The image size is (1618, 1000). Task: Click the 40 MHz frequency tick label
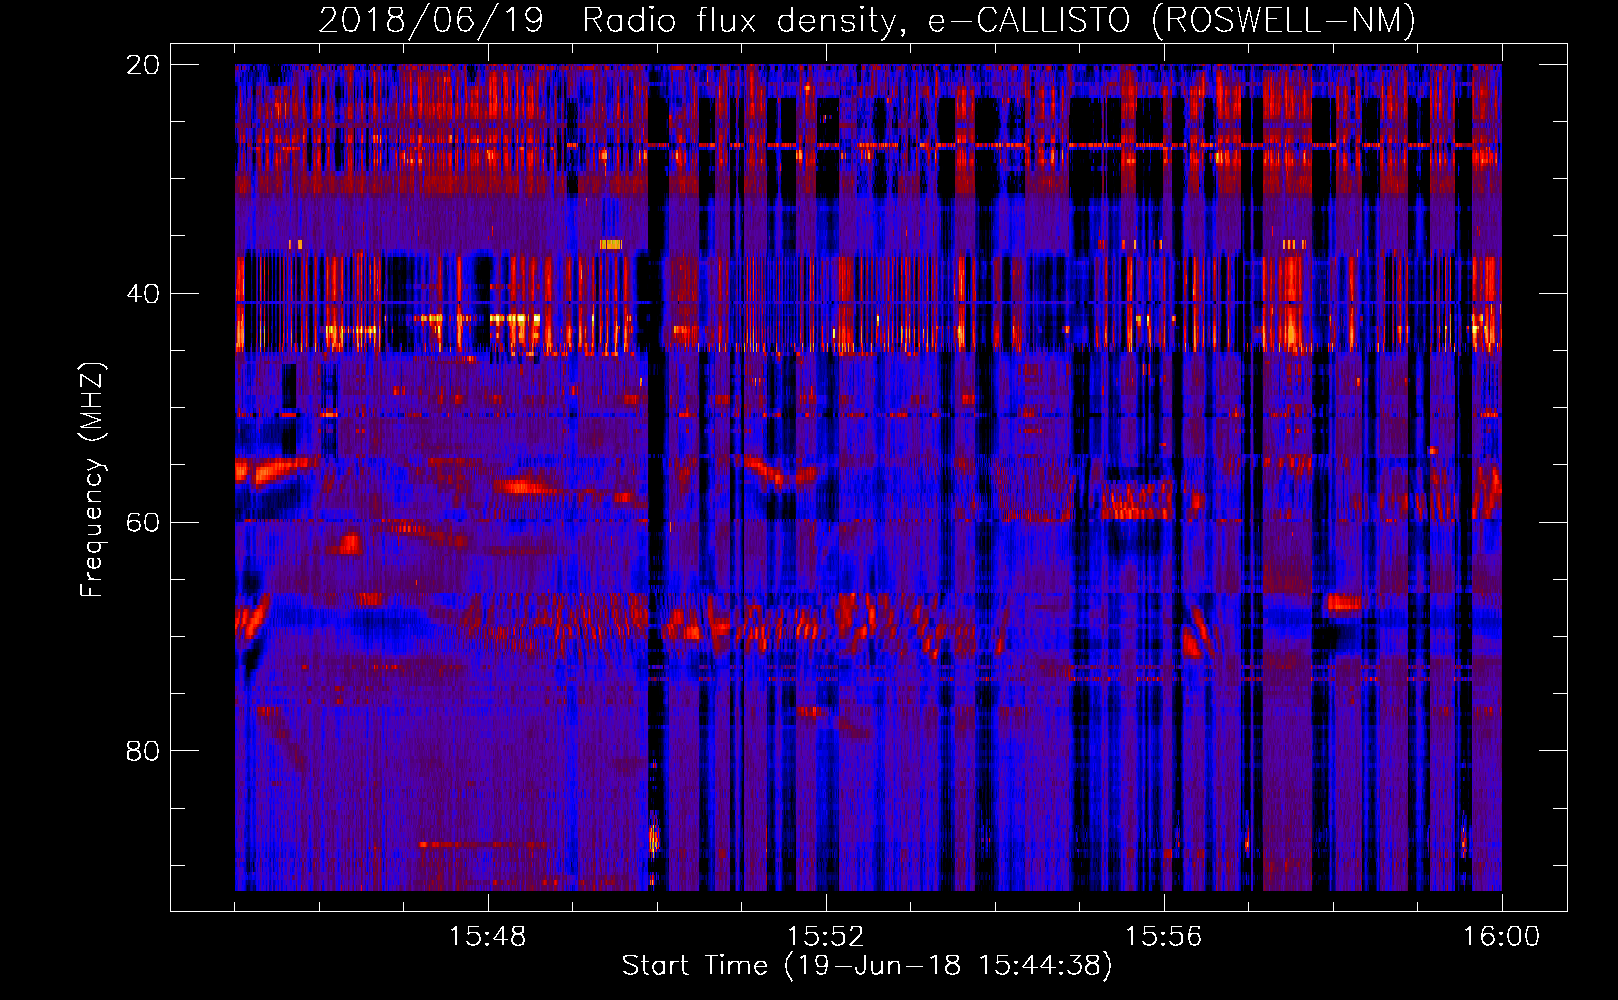pyautogui.click(x=142, y=294)
